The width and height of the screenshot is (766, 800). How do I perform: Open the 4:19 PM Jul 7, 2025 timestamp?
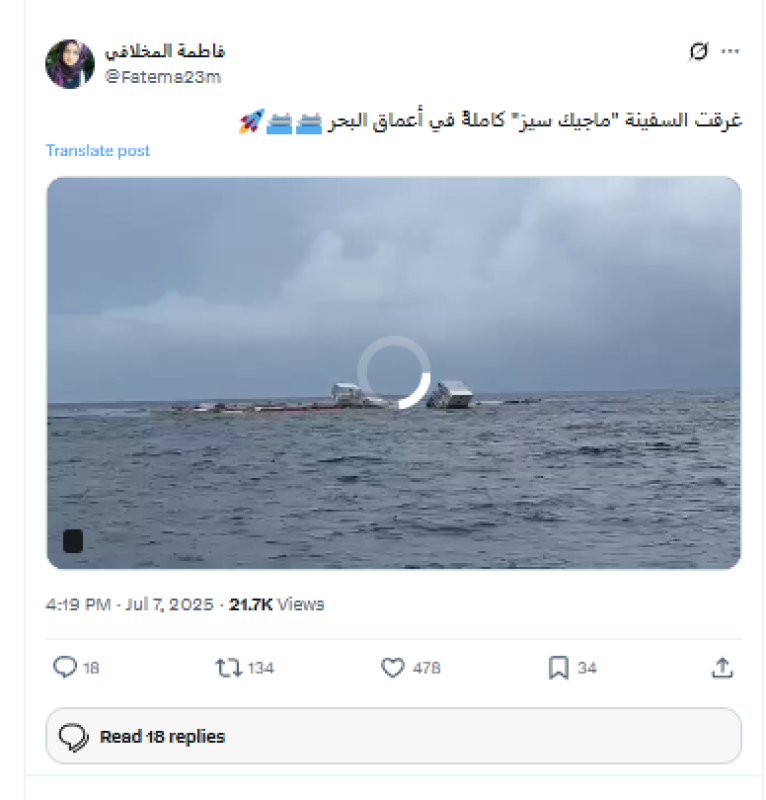click(x=129, y=604)
